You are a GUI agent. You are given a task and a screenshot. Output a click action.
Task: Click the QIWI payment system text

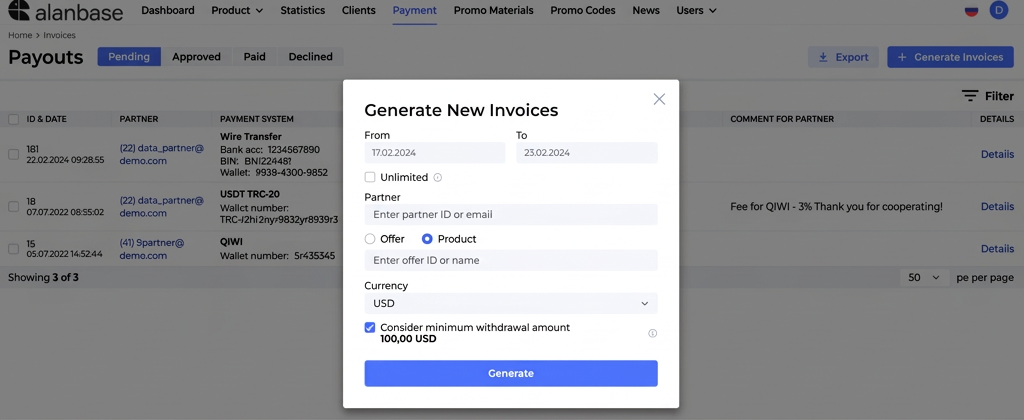tap(231, 242)
